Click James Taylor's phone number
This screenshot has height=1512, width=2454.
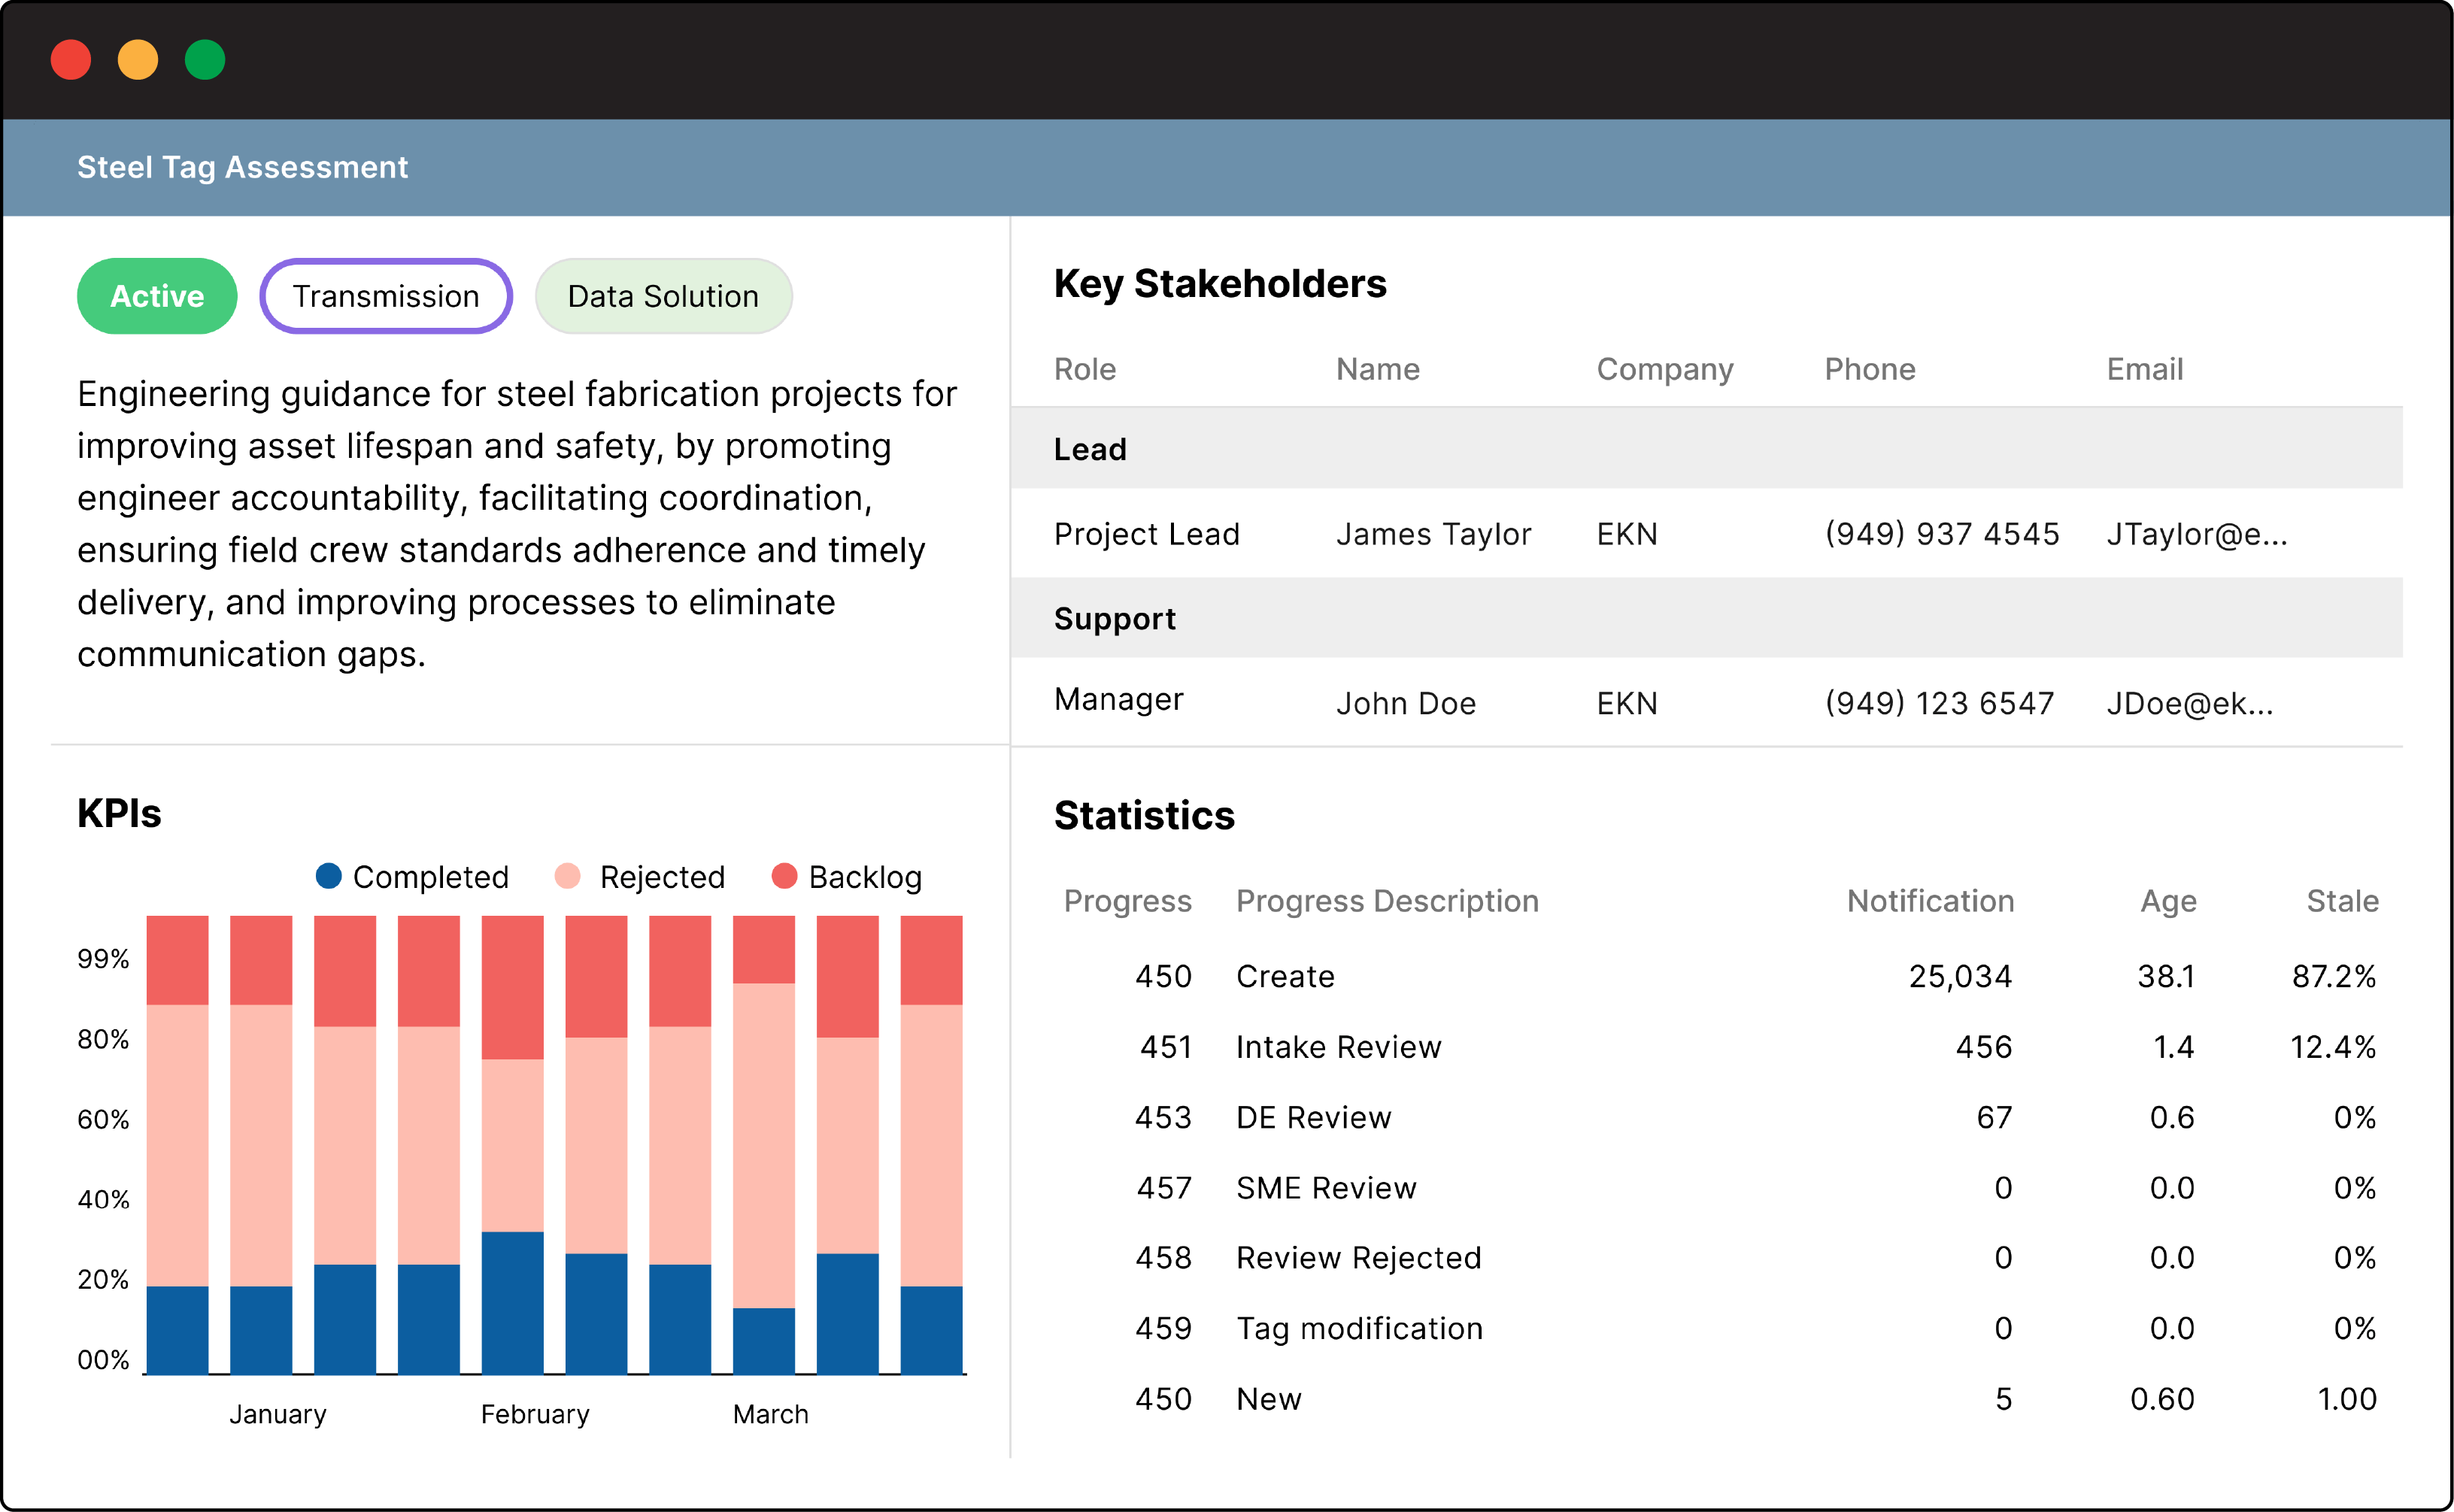[x=1941, y=534]
